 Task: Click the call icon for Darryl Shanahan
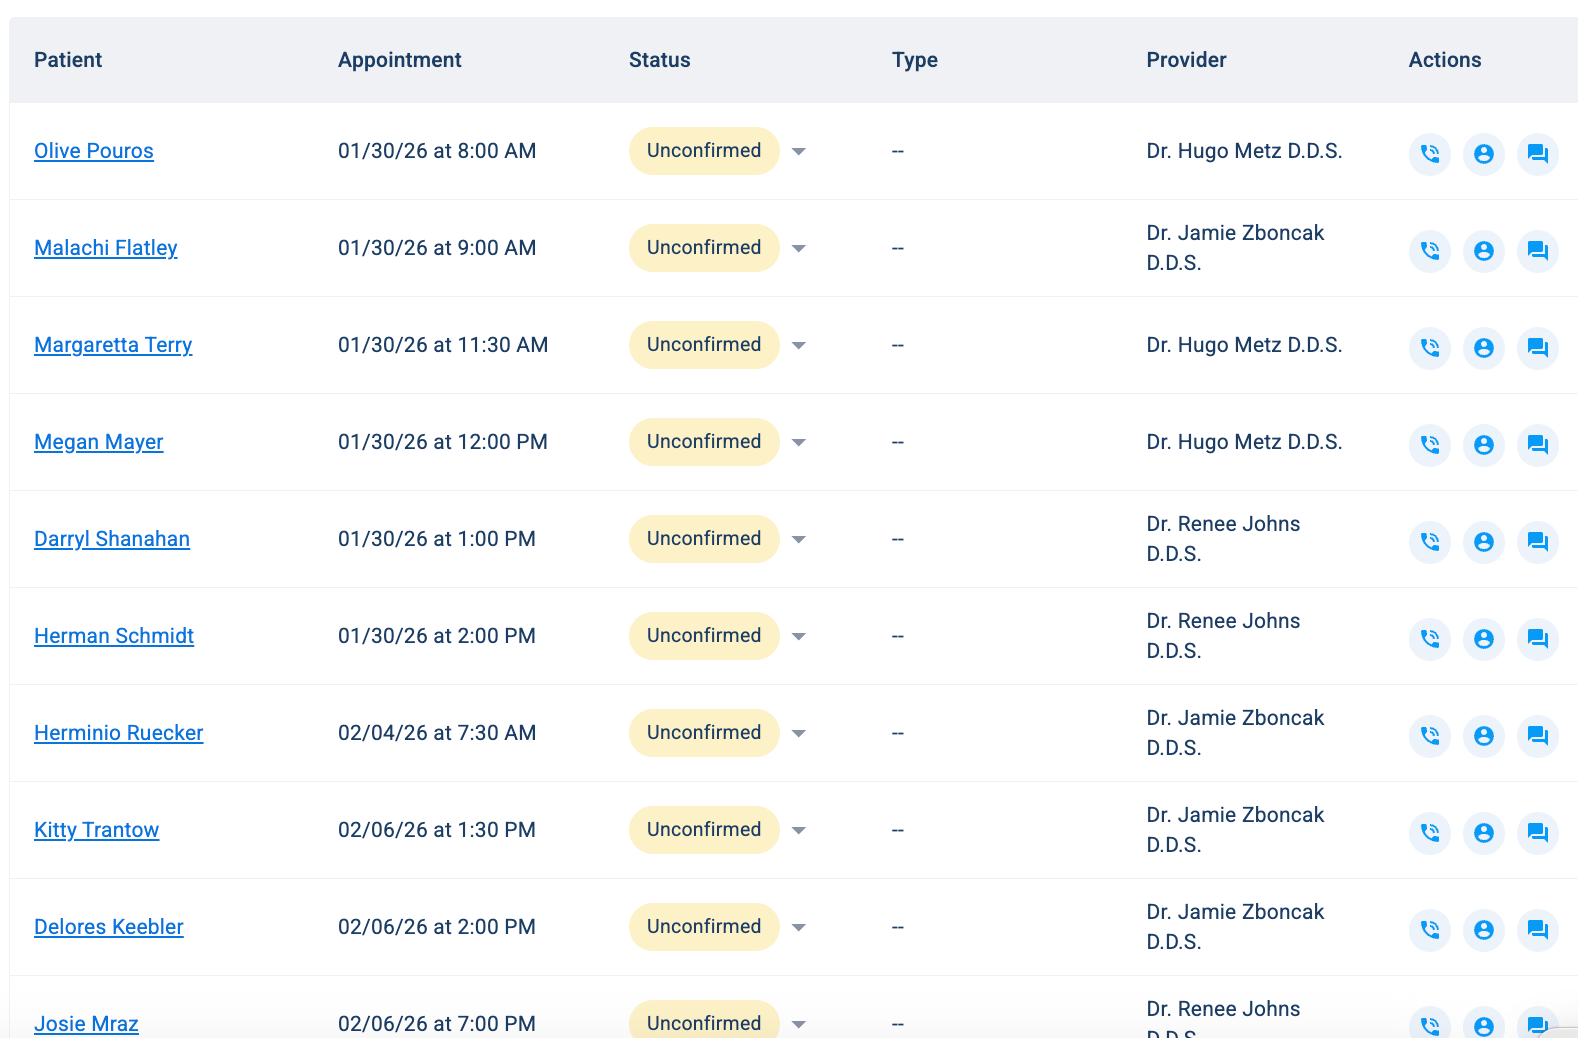1430,542
